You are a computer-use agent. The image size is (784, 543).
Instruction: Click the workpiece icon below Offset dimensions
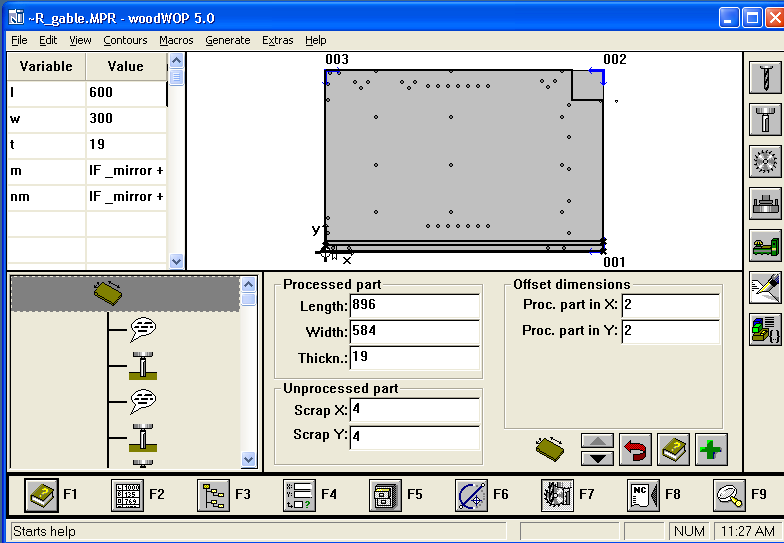coord(550,448)
